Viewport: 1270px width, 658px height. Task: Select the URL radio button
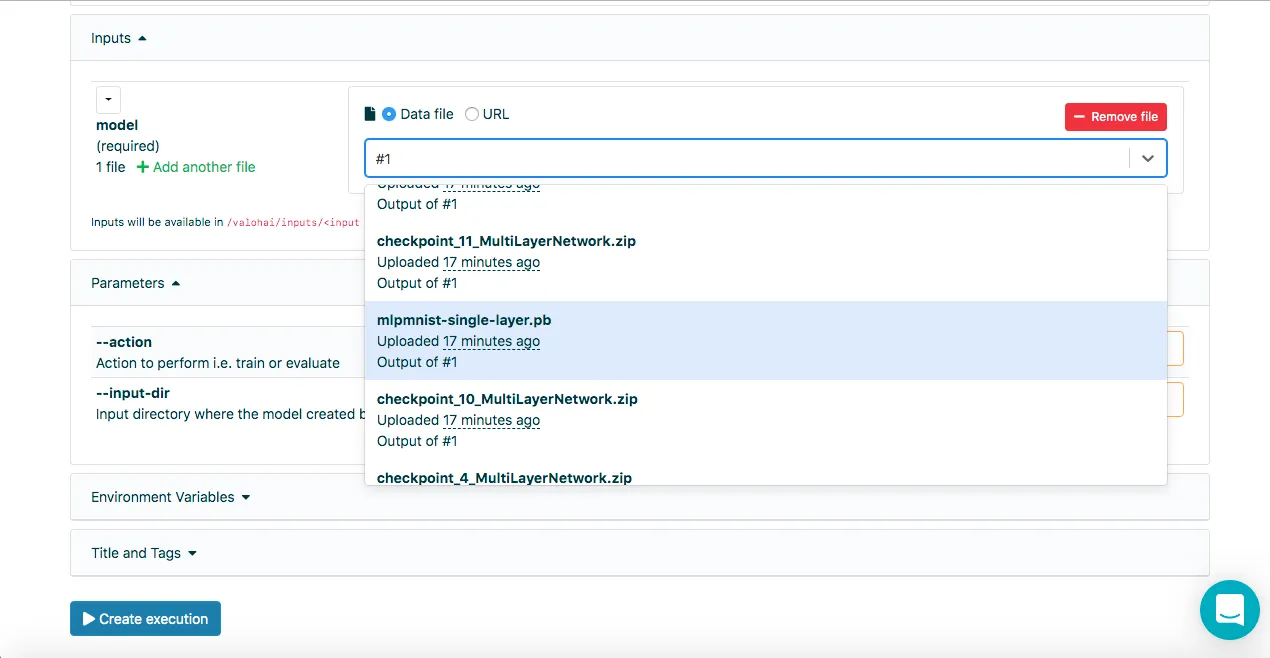(472, 114)
